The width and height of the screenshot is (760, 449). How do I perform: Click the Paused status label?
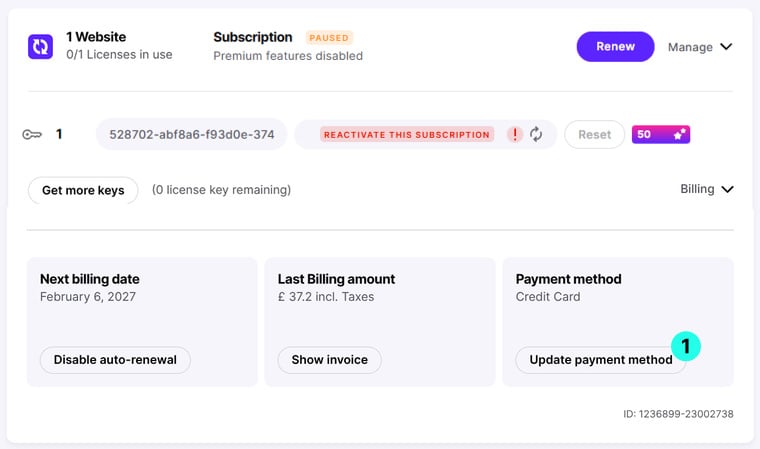pos(329,38)
